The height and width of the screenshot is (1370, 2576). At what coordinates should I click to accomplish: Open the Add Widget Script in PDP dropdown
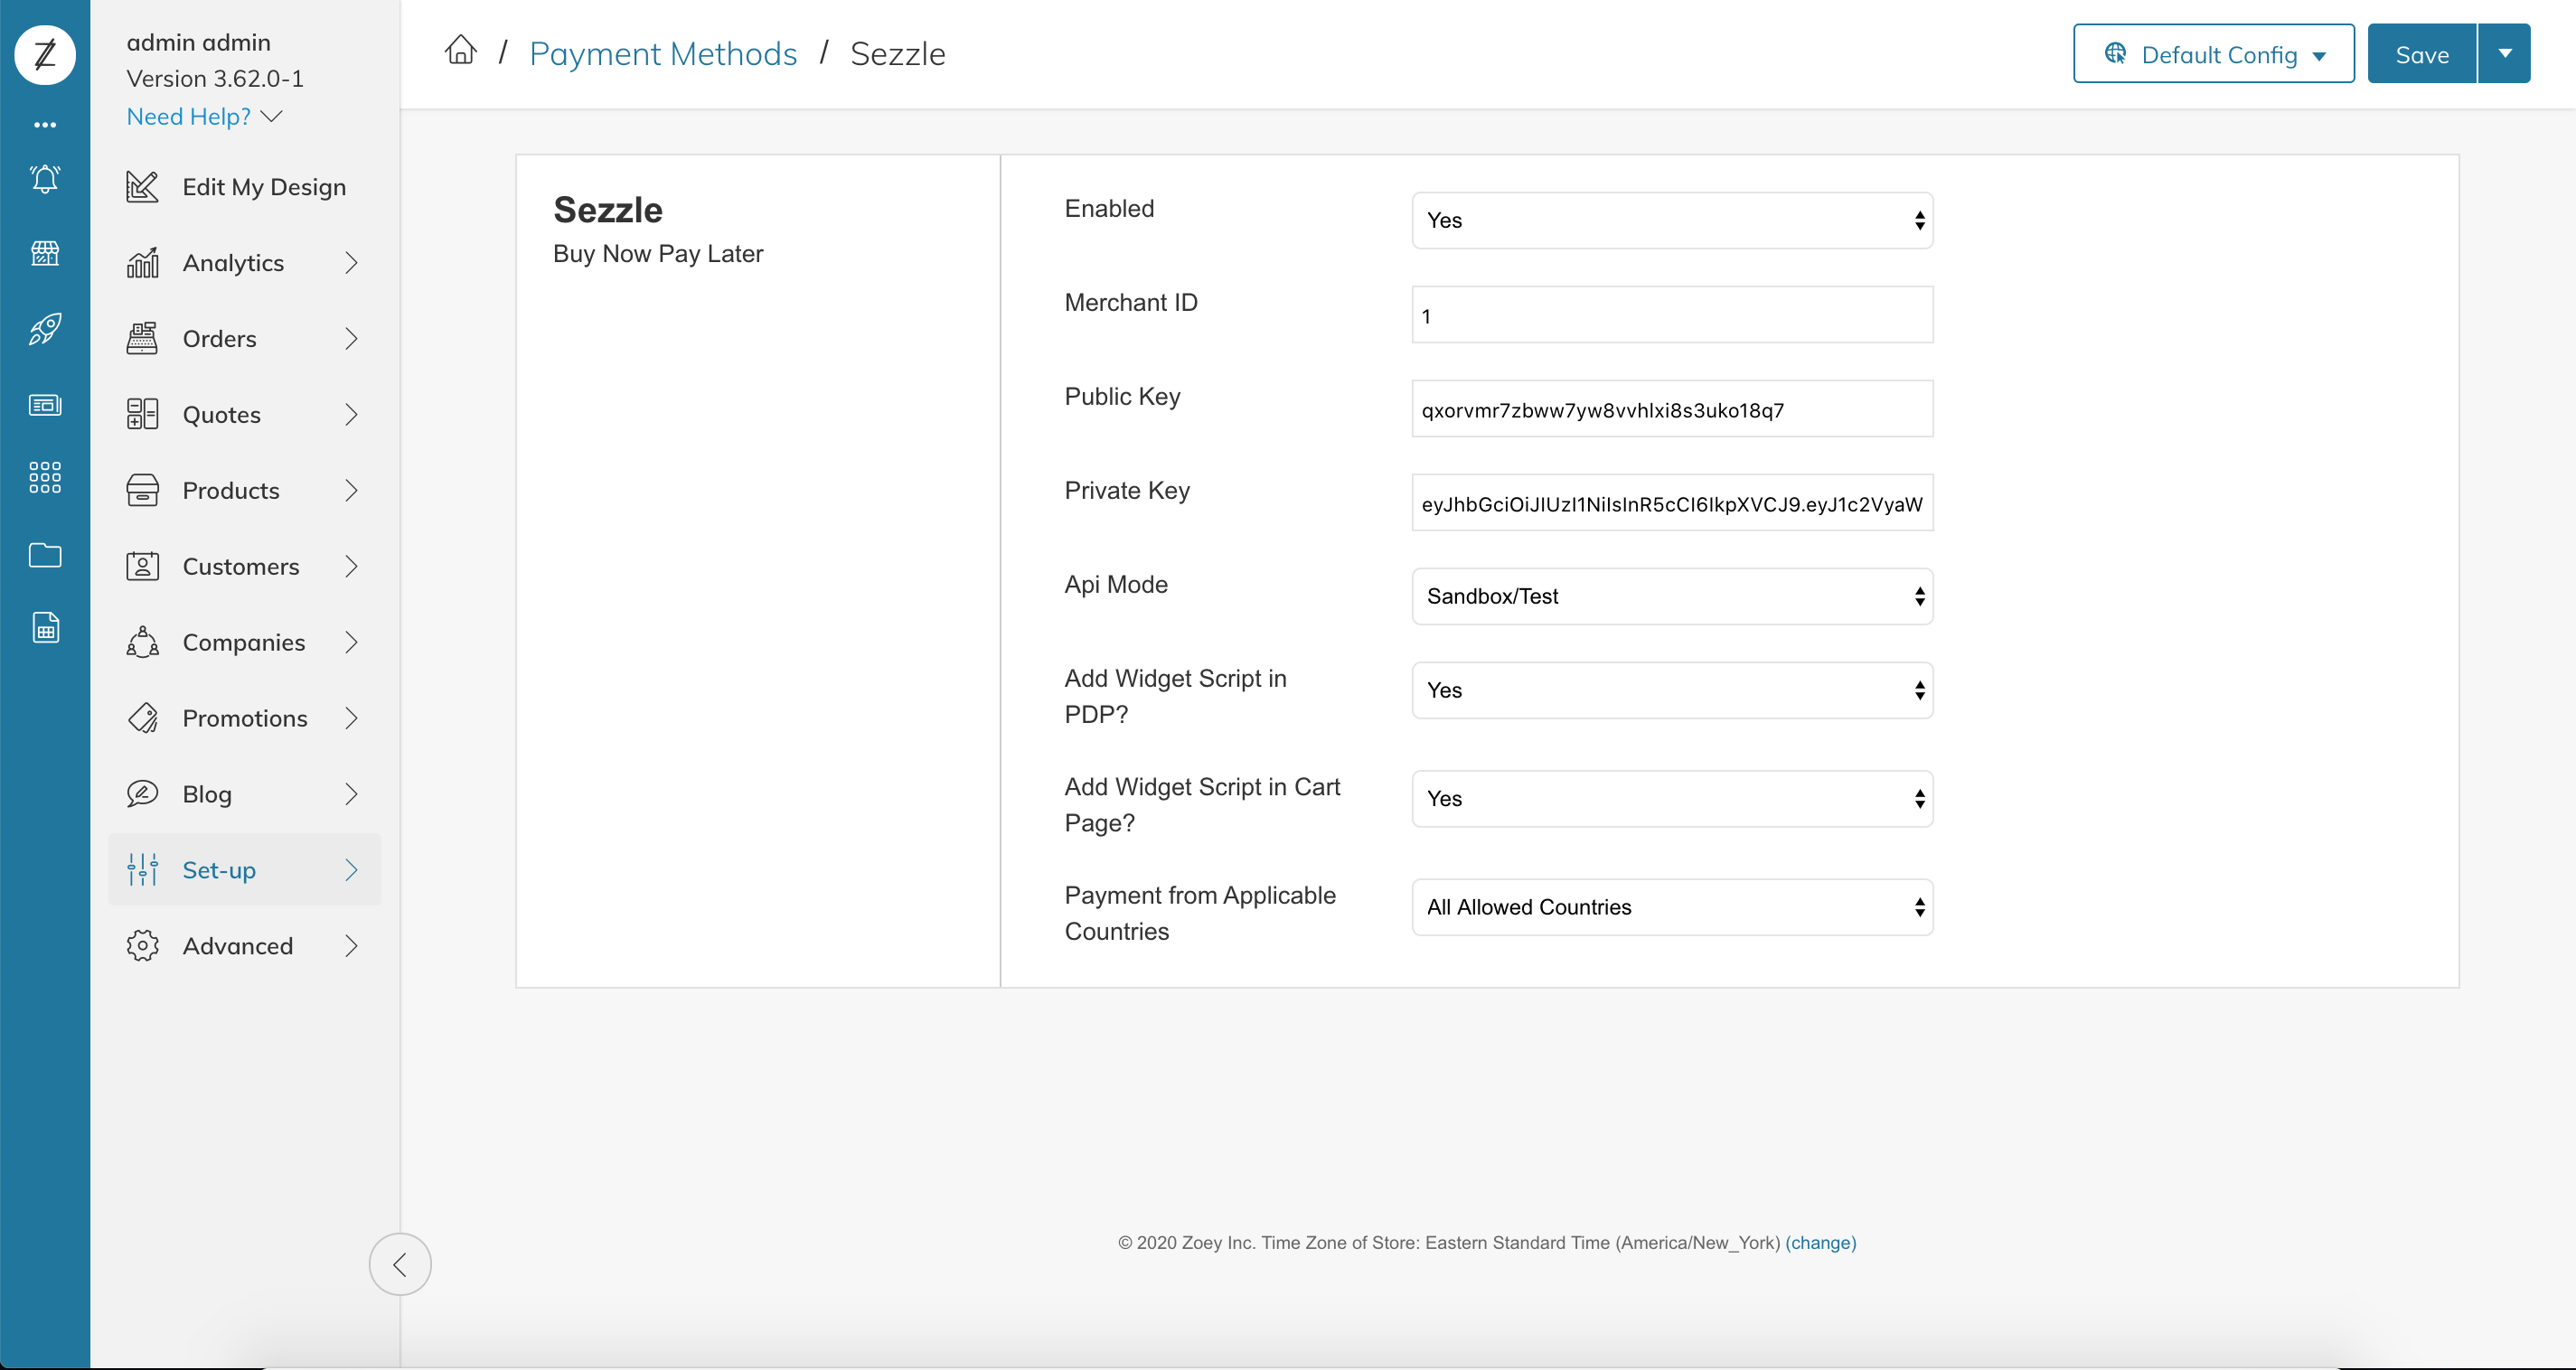pos(1671,690)
